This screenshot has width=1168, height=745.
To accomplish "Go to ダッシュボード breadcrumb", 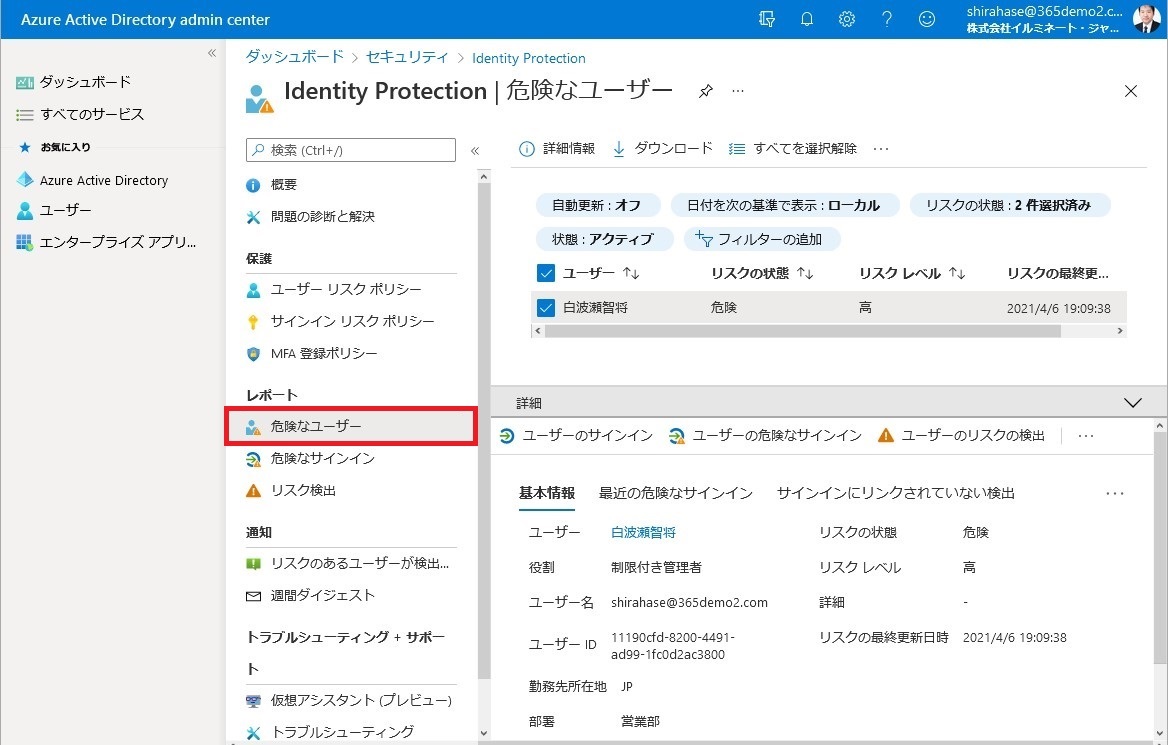I will pyautogui.click(x=295, y=57).
